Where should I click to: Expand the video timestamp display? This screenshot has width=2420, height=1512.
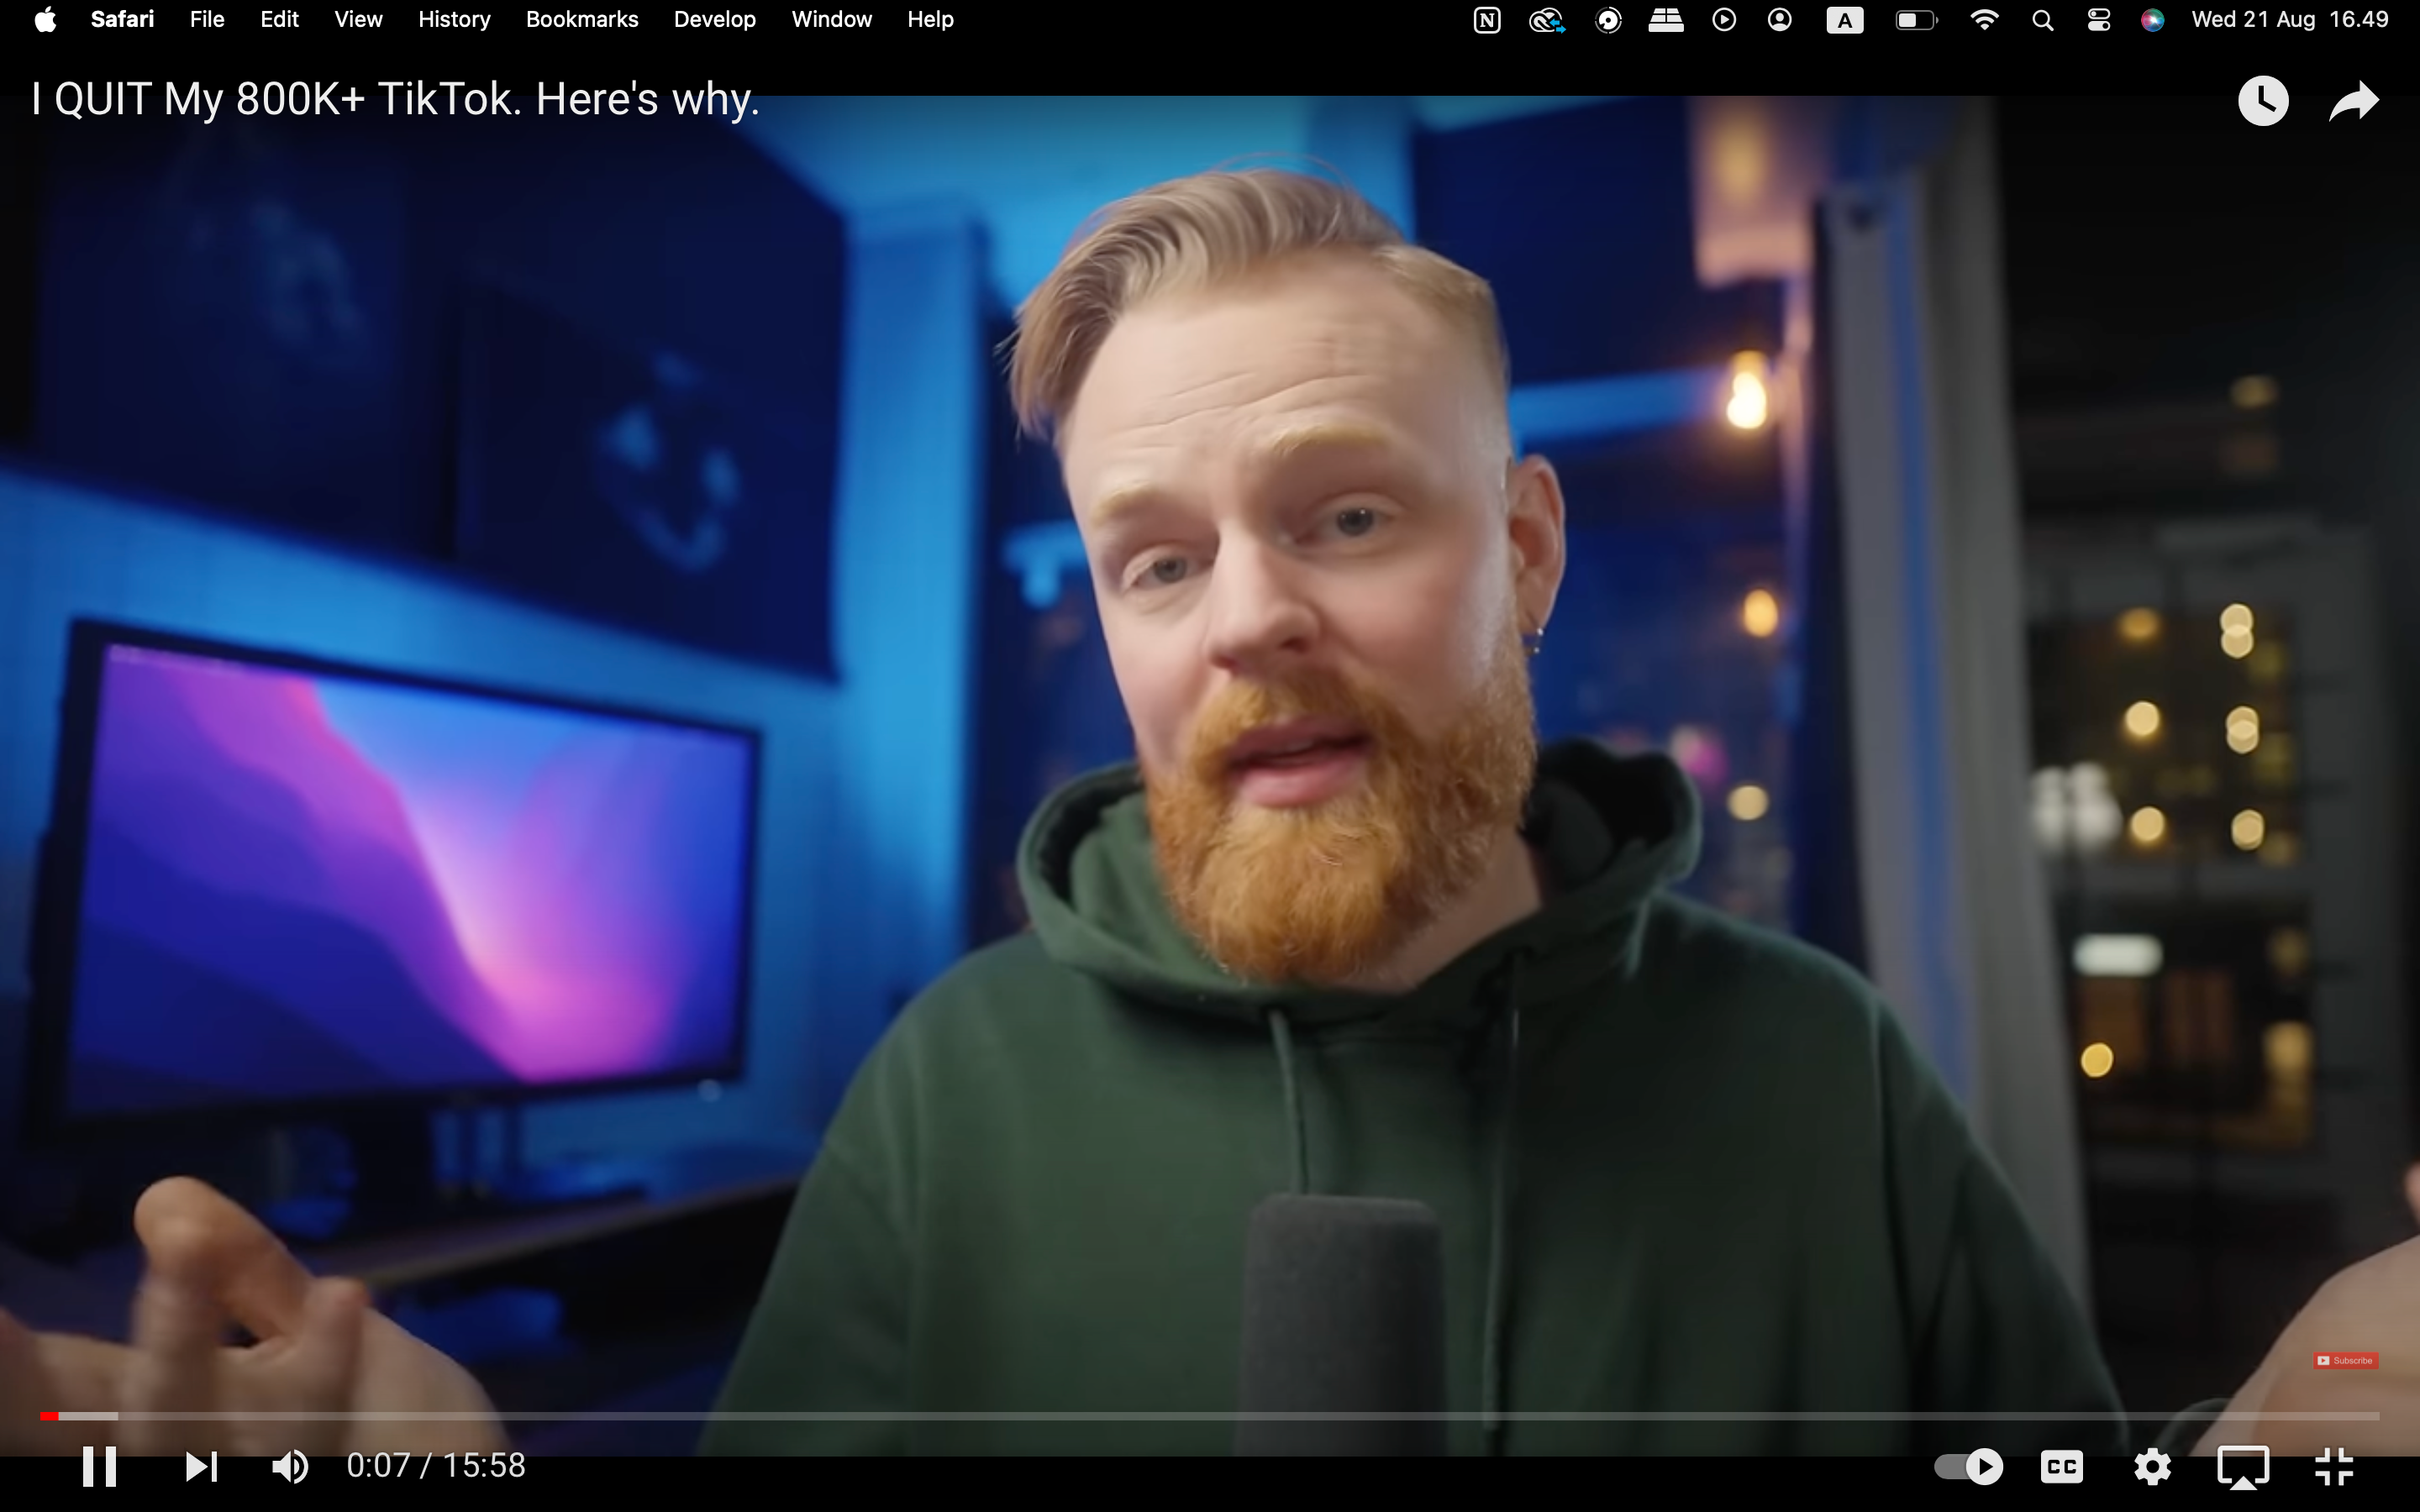(x=434, y=1465)
